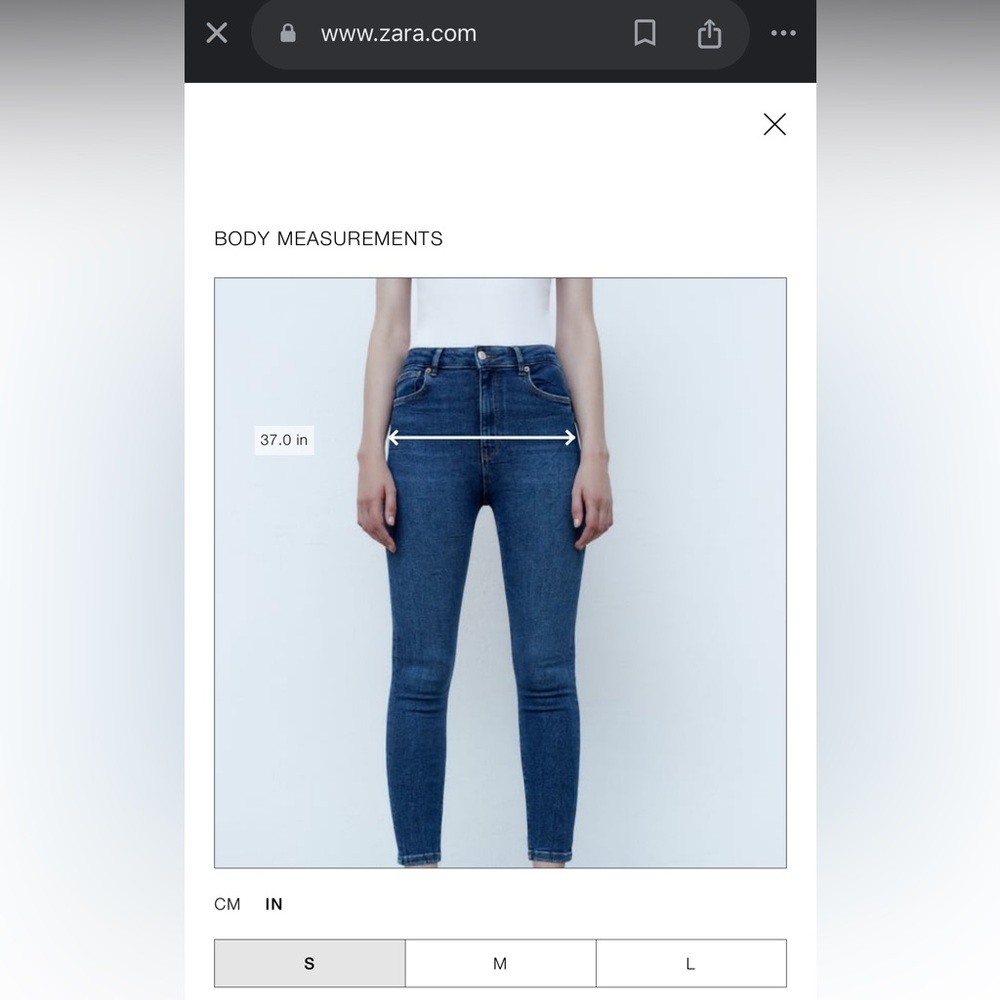The image size is (1000, 1000).
Task: Bookmark this Zara page
Action: 645,33
